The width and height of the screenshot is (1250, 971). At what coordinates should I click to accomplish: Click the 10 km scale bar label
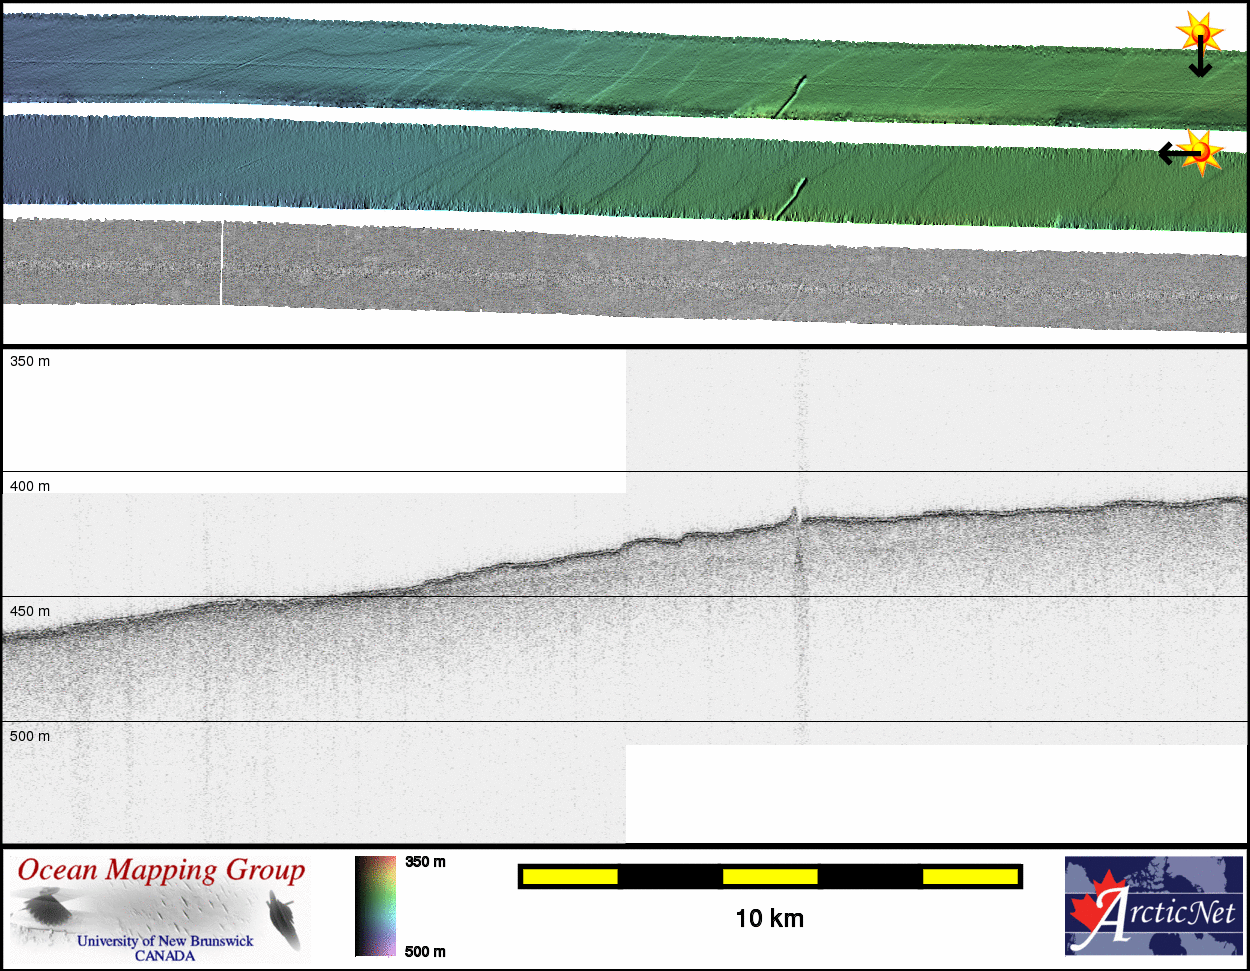tap(769, 918)
